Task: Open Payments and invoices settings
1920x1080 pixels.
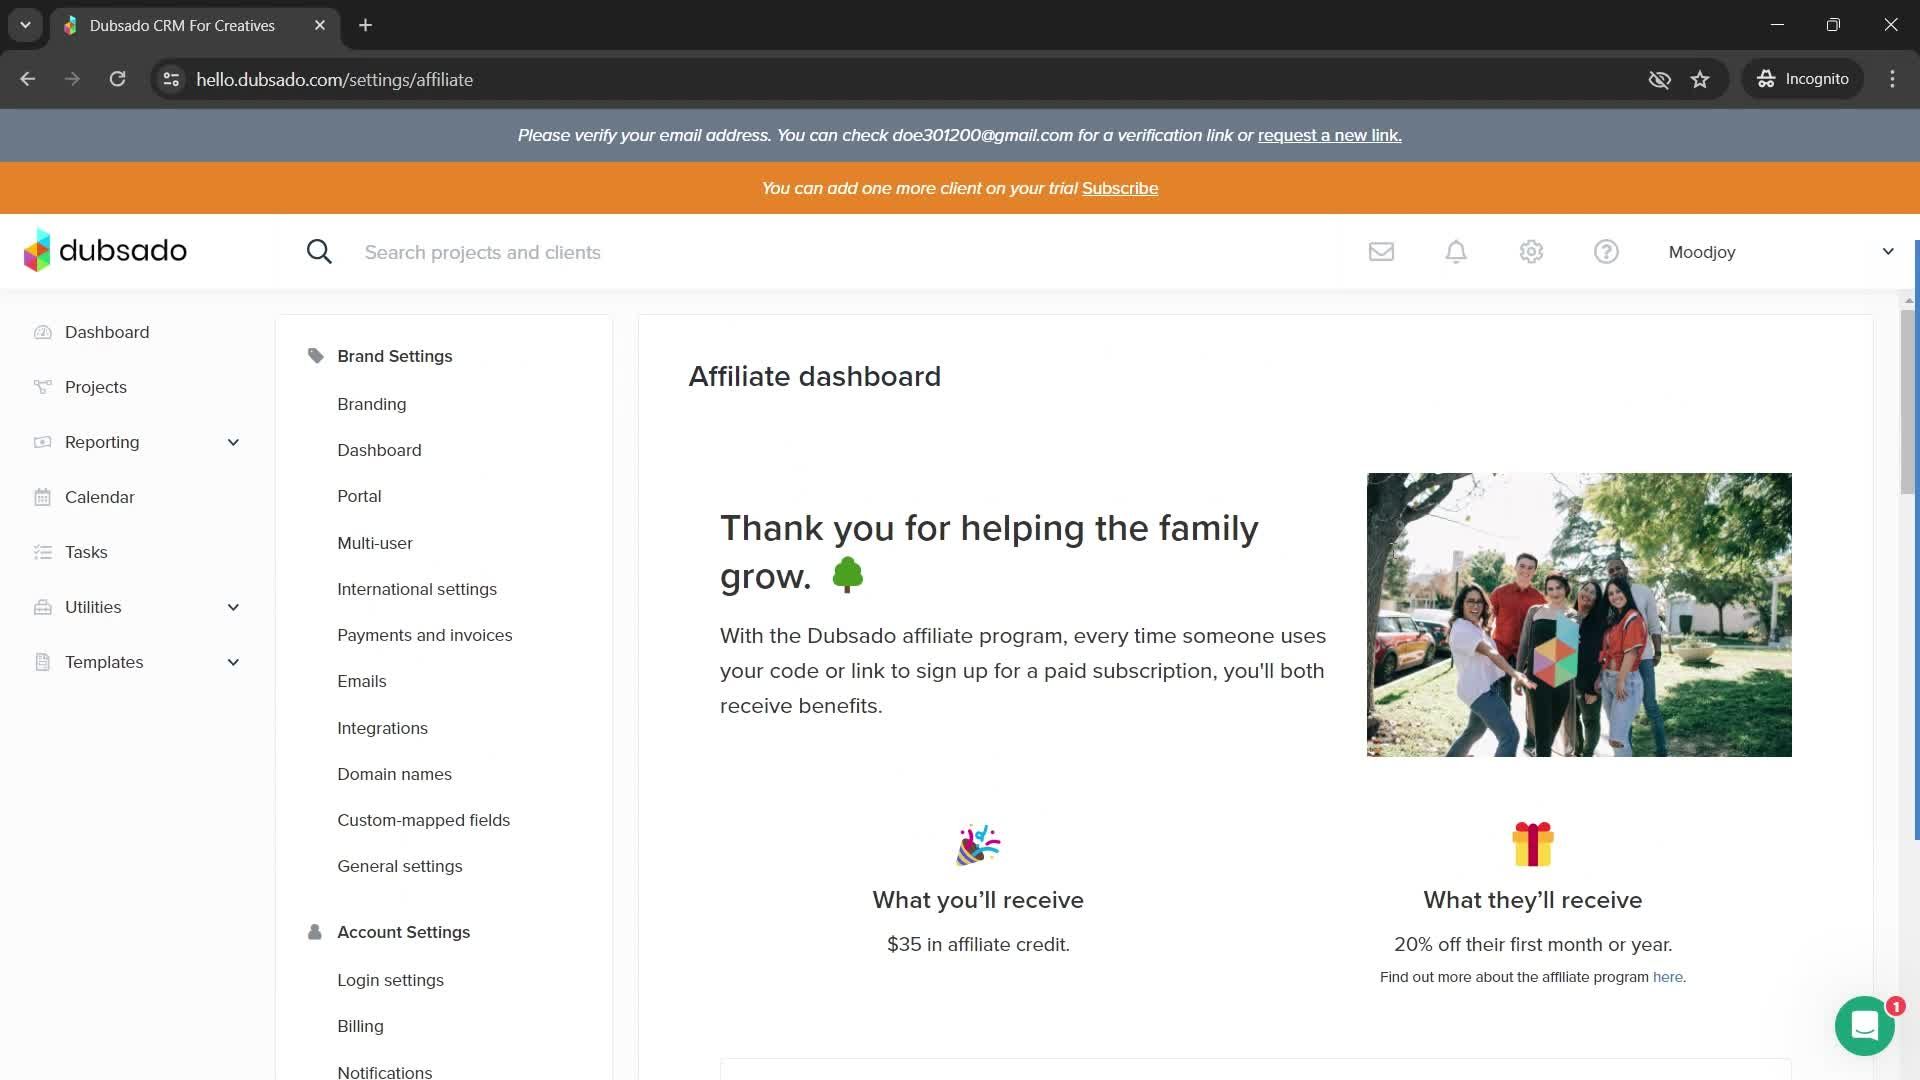Action: (x=425, y=635)
